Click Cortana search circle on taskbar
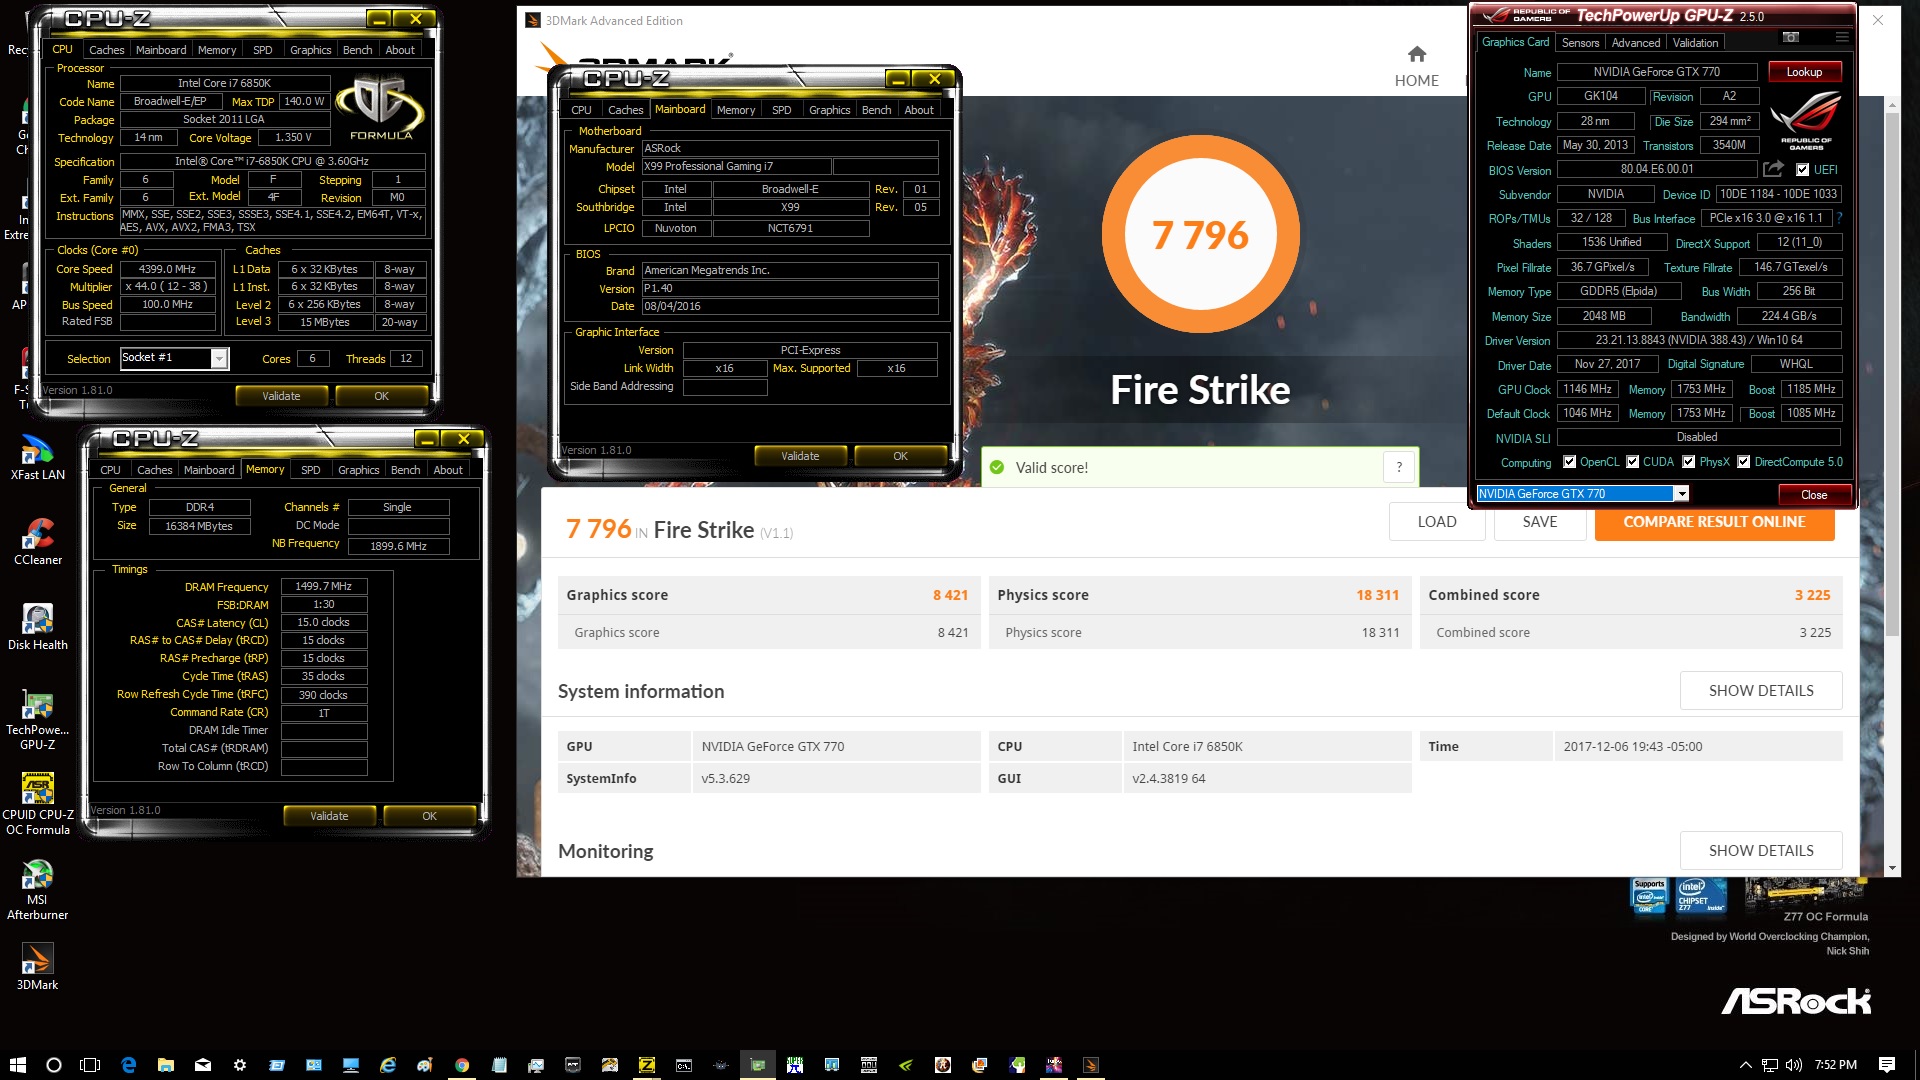Image resolution: width=1920 pixels, height=1080 pixels. tap(54, 1065)
